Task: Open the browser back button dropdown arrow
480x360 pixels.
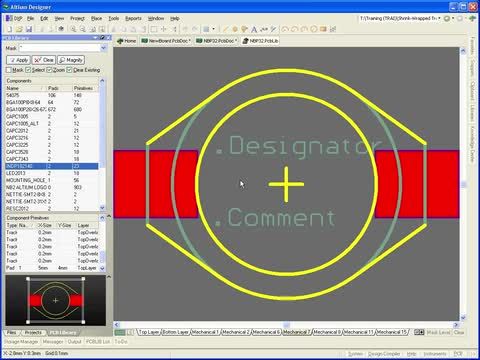Action: [453, 18]
